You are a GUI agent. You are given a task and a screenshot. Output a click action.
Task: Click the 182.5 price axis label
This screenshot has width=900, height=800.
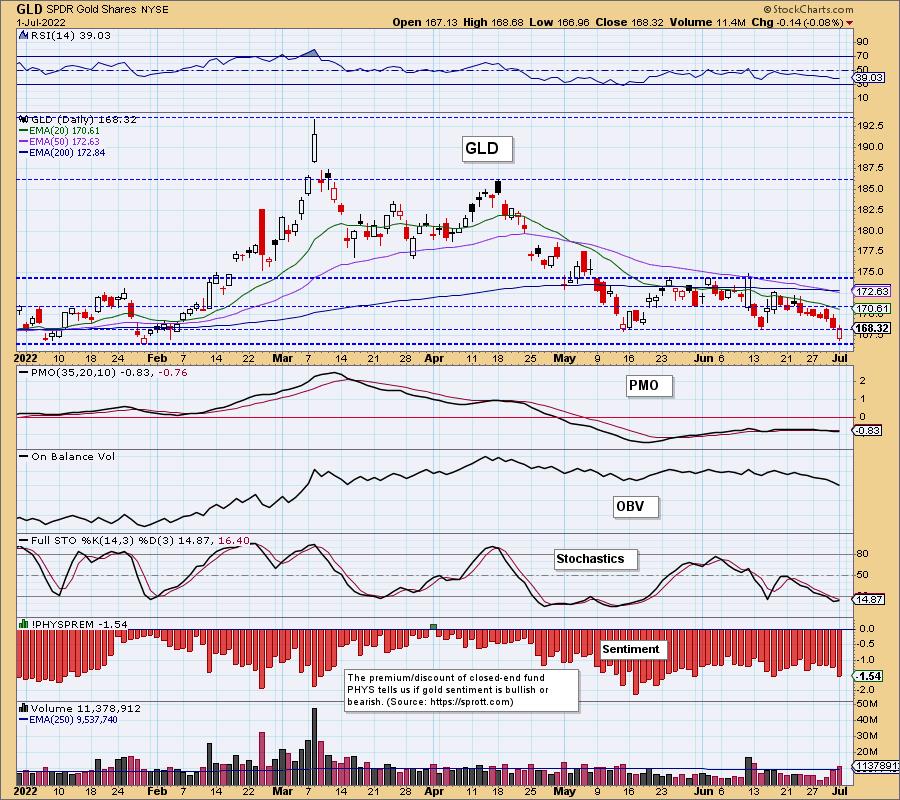click(x=871, y=210)
